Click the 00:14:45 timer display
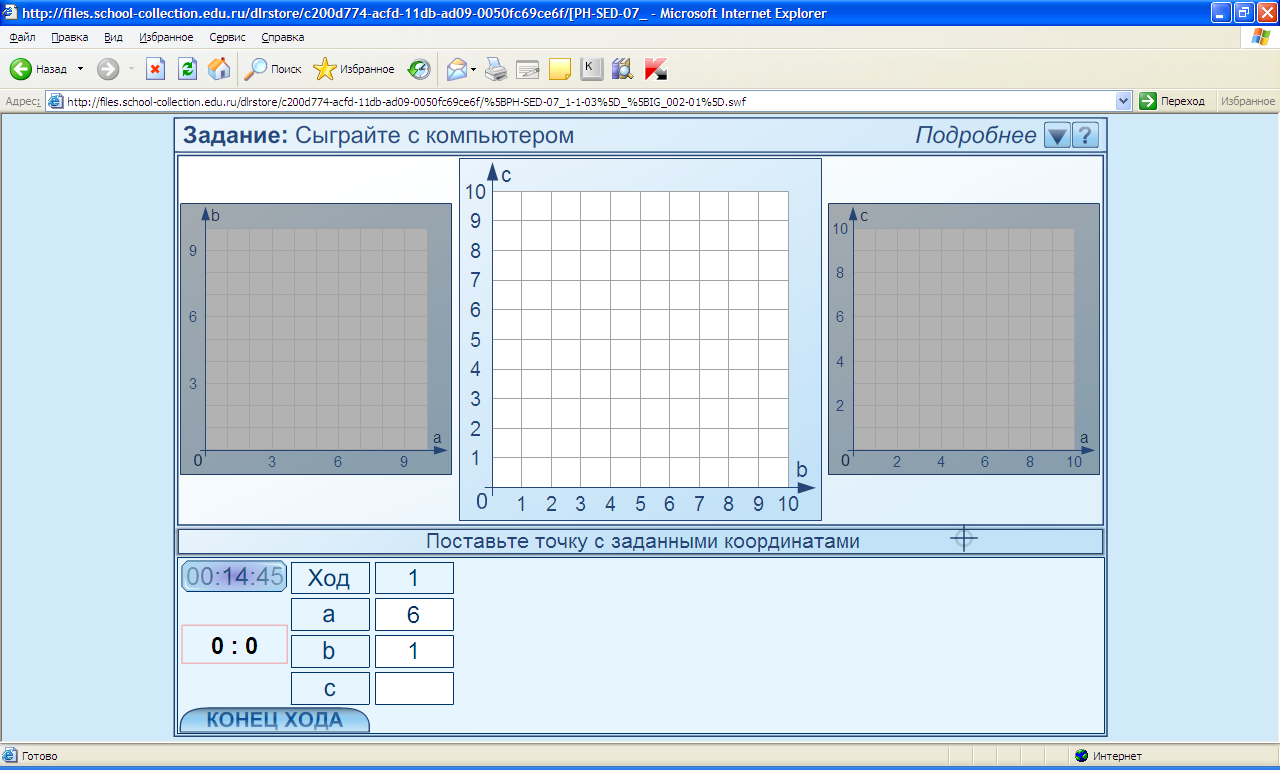Screen dimensions: 1280x770 (x=234, y=576)
